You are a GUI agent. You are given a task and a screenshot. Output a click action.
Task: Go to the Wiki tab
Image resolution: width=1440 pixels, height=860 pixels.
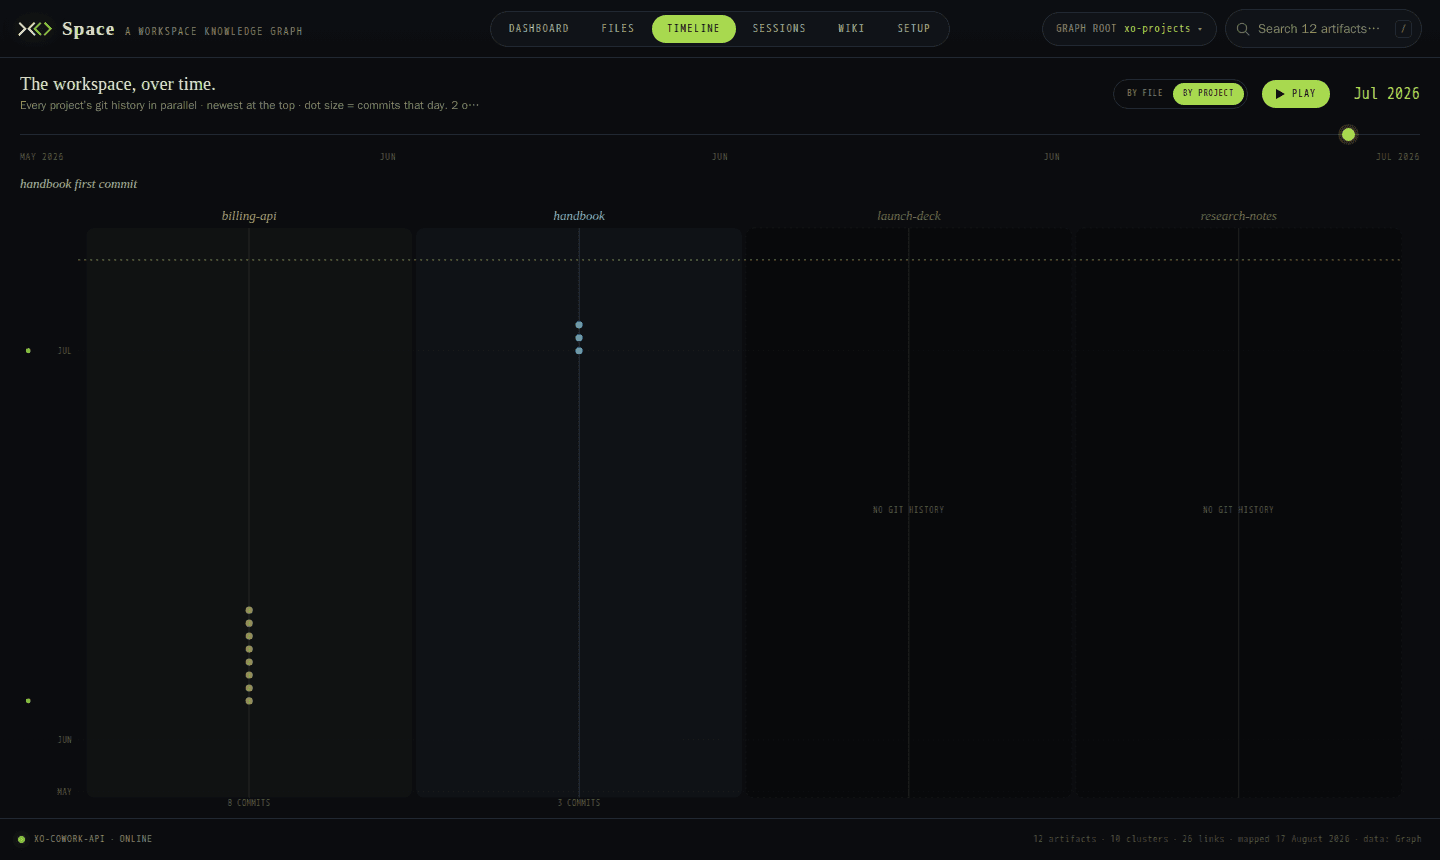click(x=851, y=29)
